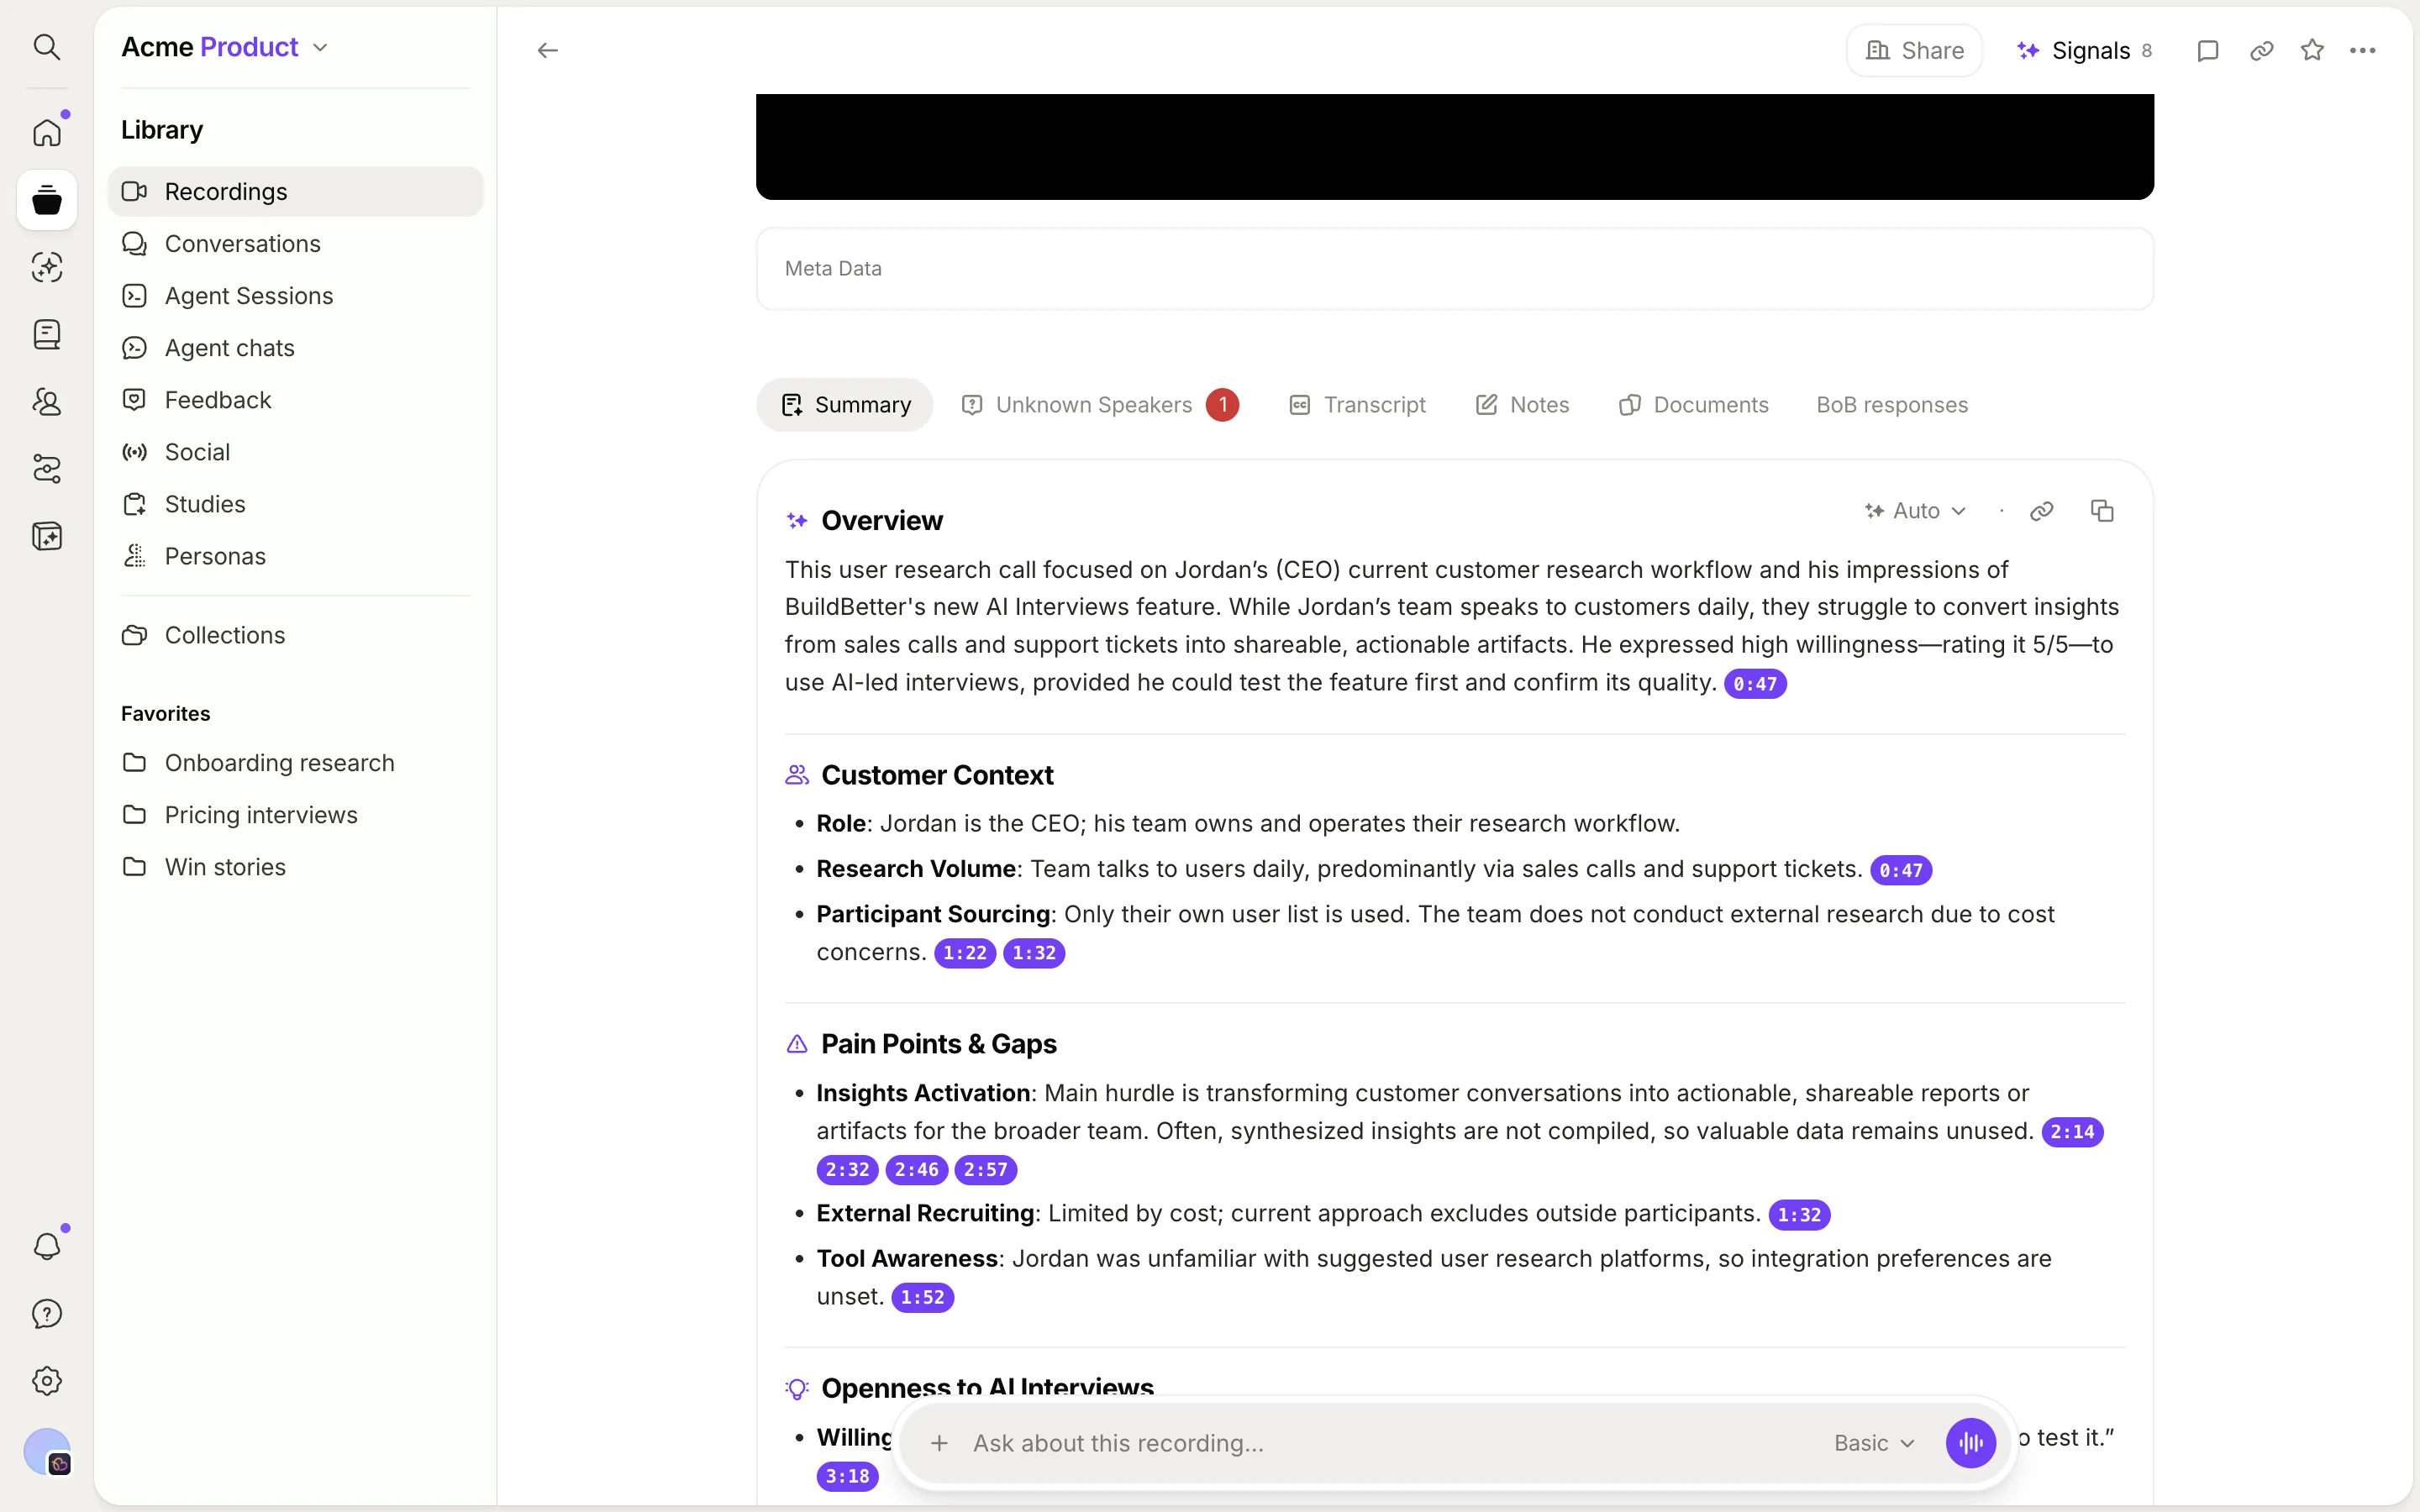Click the user avatar in rail
This screenshot has height=1512, width=2420.
point(47,1451)
